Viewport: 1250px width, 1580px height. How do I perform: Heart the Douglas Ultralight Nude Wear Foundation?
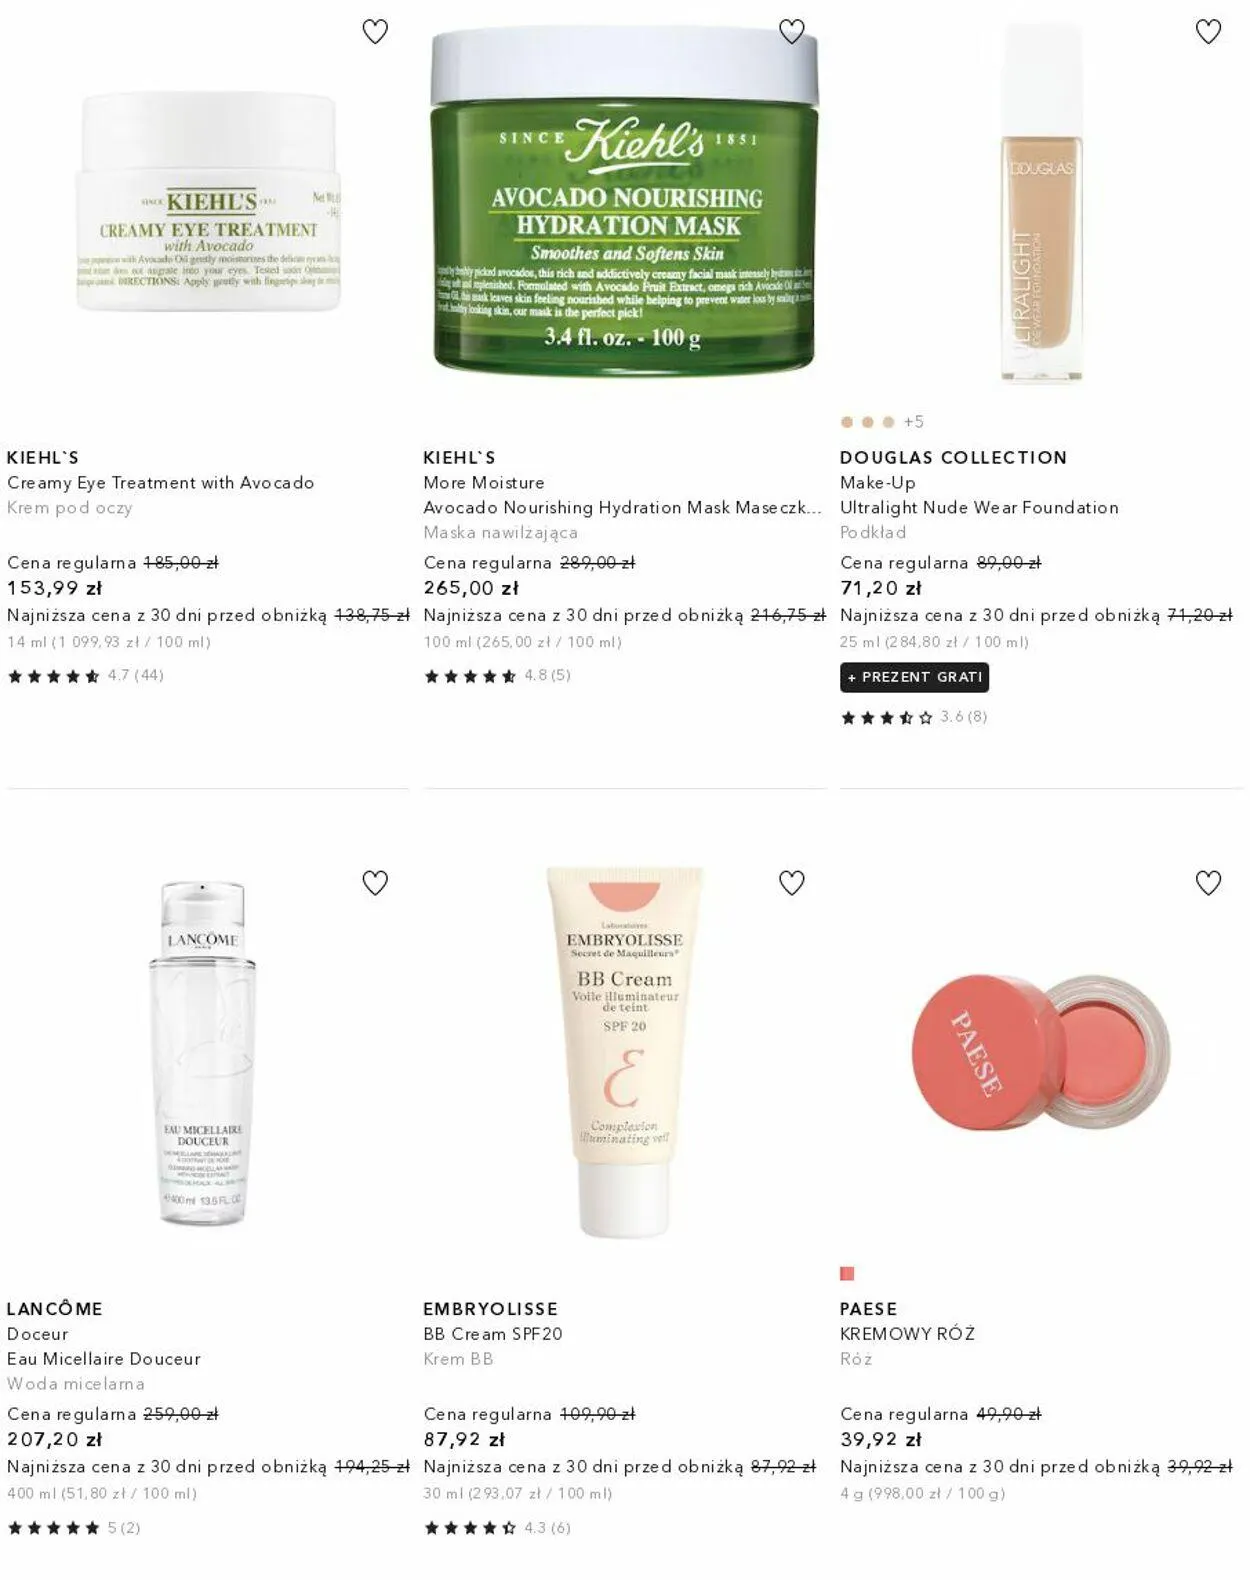click(x=1208, y=32)
